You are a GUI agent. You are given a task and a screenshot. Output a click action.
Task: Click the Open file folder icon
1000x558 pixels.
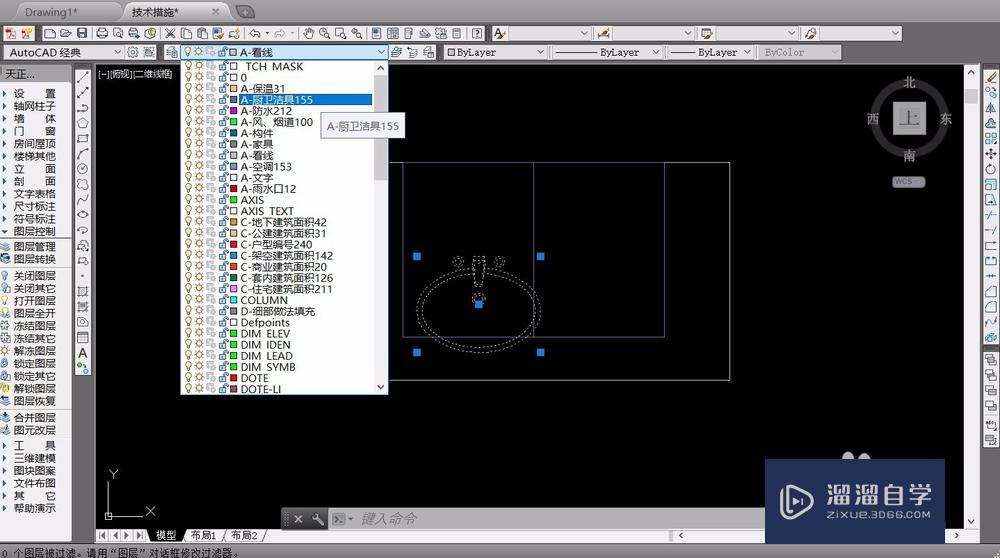(65, 33)
